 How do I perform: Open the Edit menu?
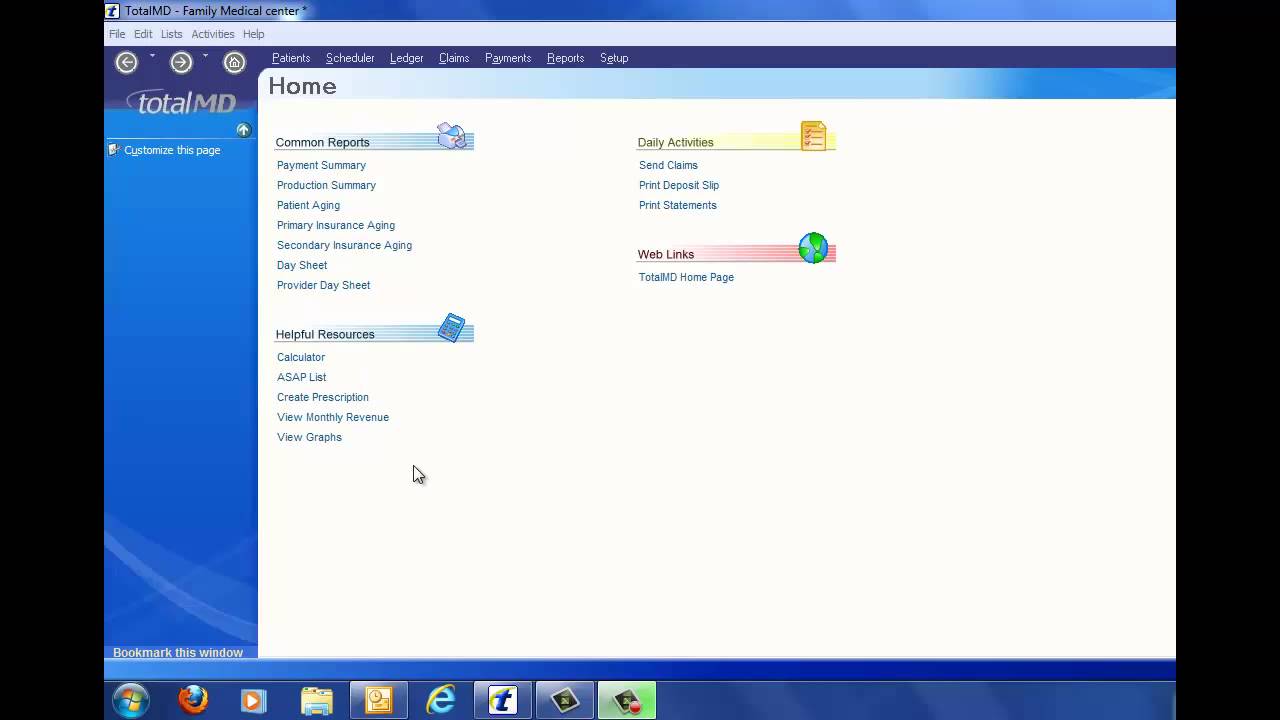143,34
